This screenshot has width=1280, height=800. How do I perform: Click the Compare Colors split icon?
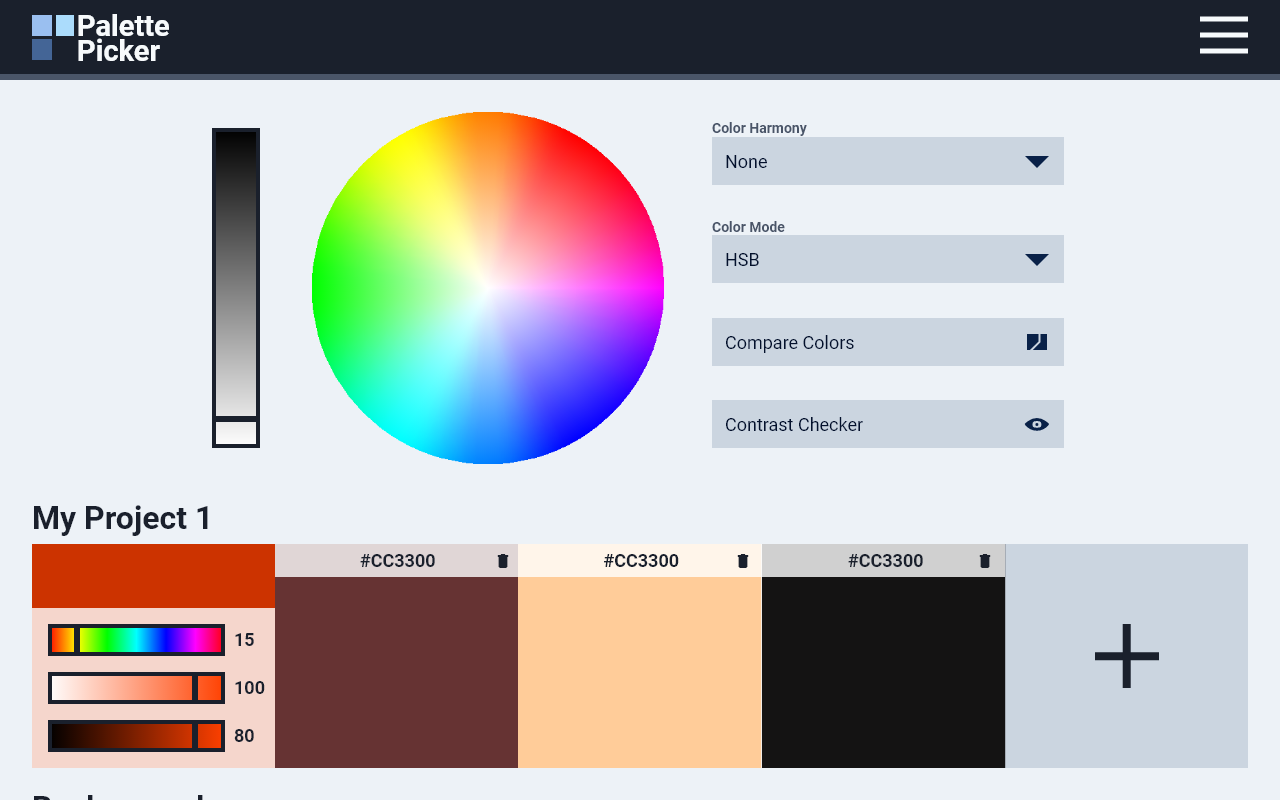click(x=1037, y=342)
